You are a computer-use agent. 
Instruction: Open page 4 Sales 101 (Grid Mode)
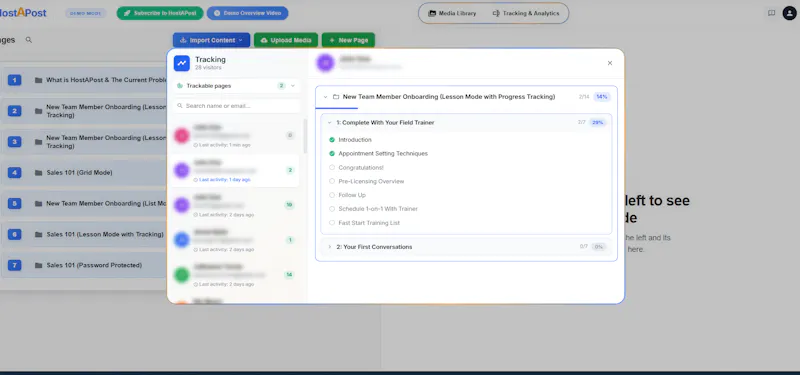[84, 172]
